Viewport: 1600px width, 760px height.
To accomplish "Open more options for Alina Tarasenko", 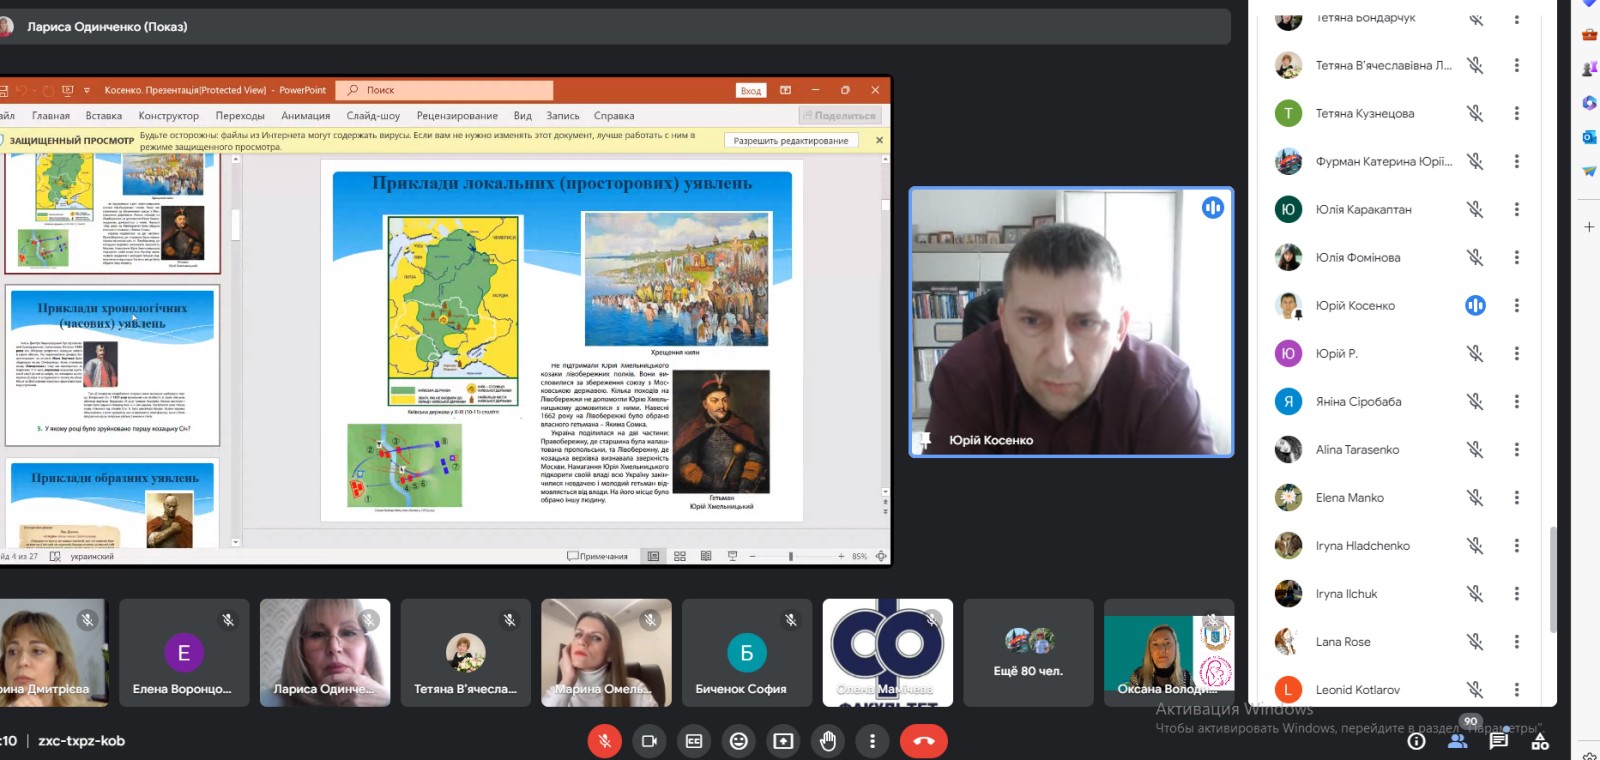I will [1516, 449].
